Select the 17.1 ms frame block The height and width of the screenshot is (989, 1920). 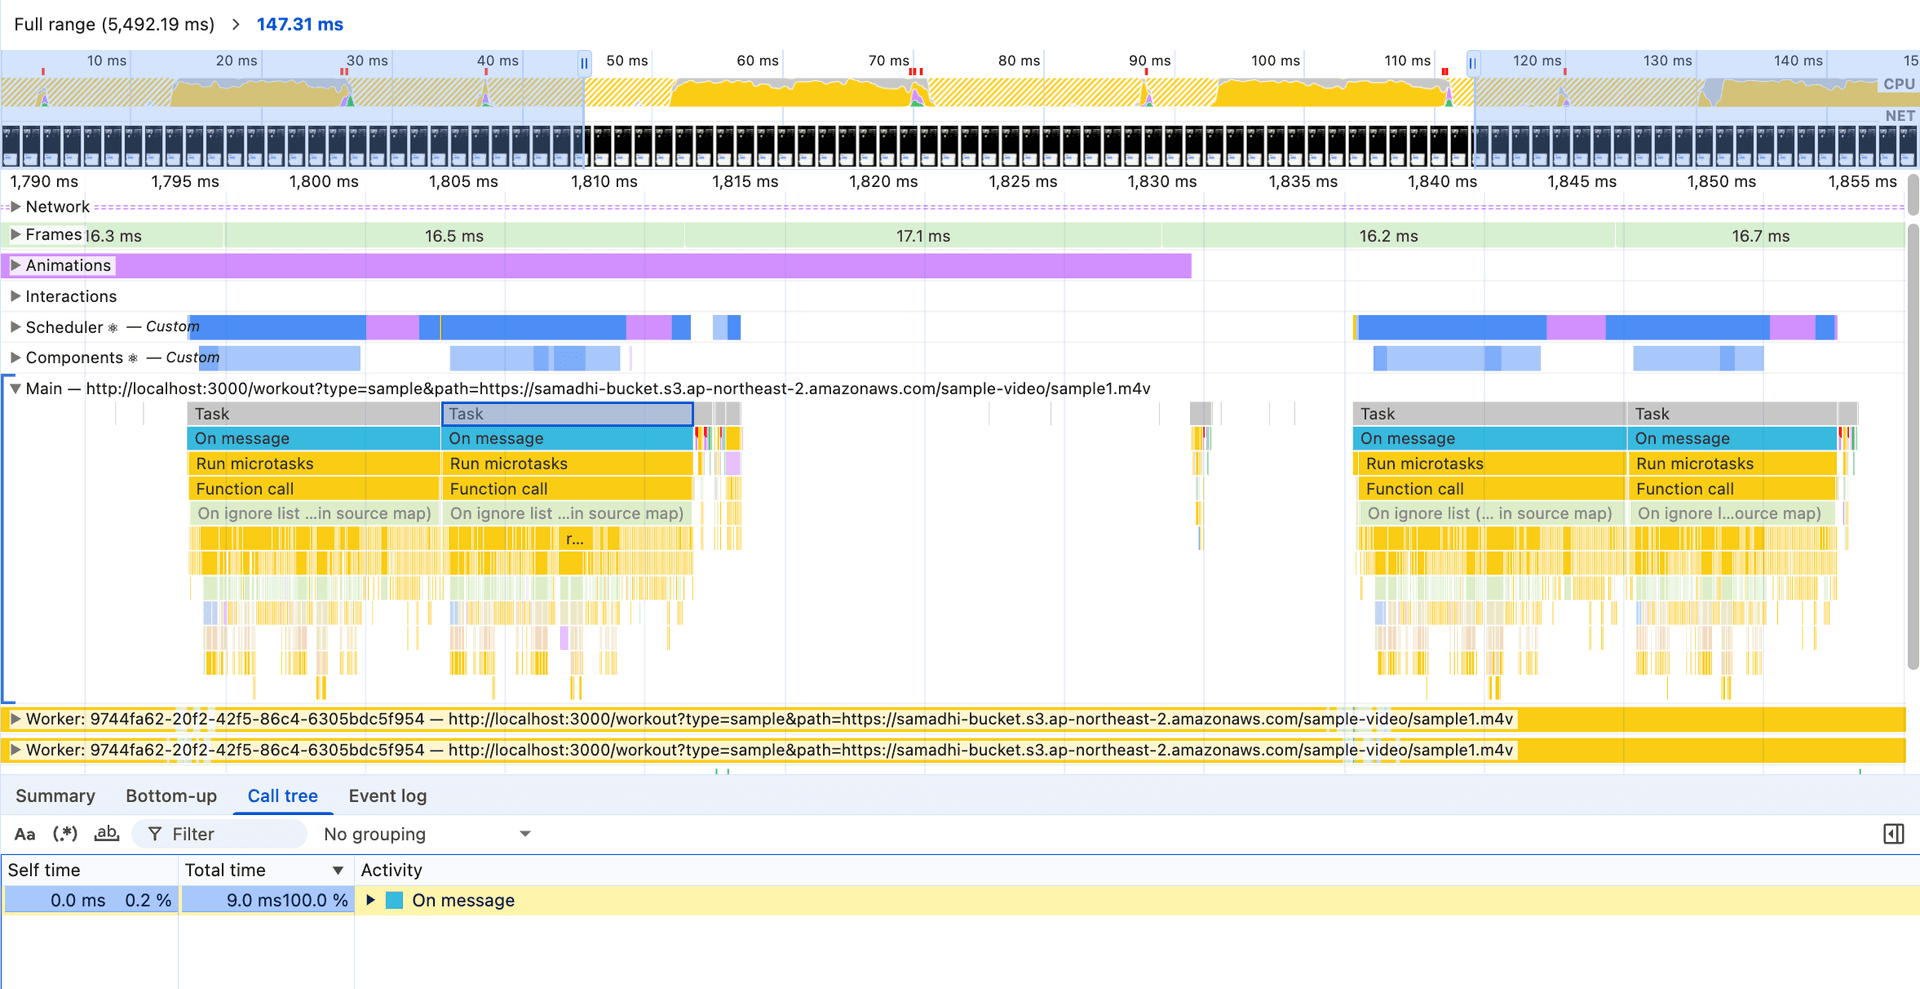[922, 236]
